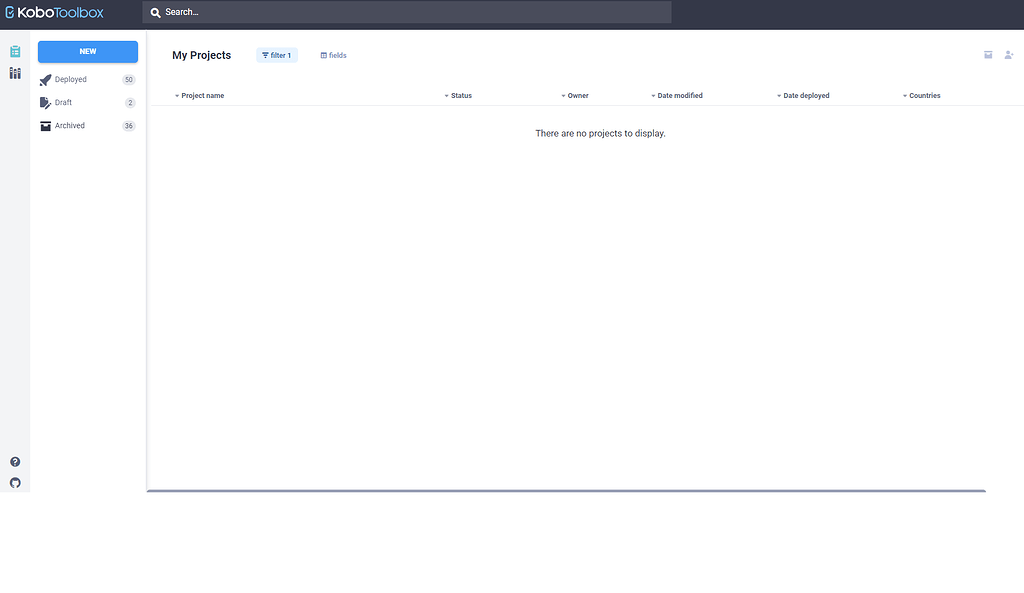Open the Archived box filter icon

point(44,125)
